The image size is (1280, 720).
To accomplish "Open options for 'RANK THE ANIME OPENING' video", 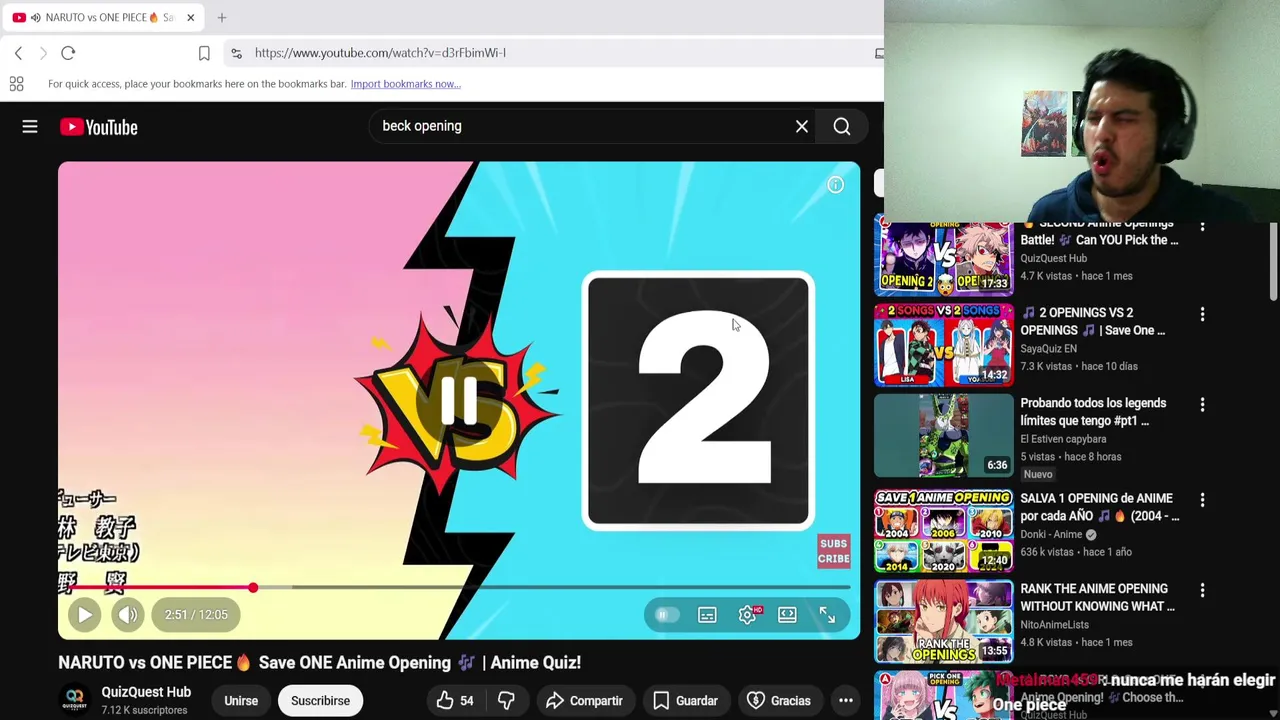I will [1202, 590].
